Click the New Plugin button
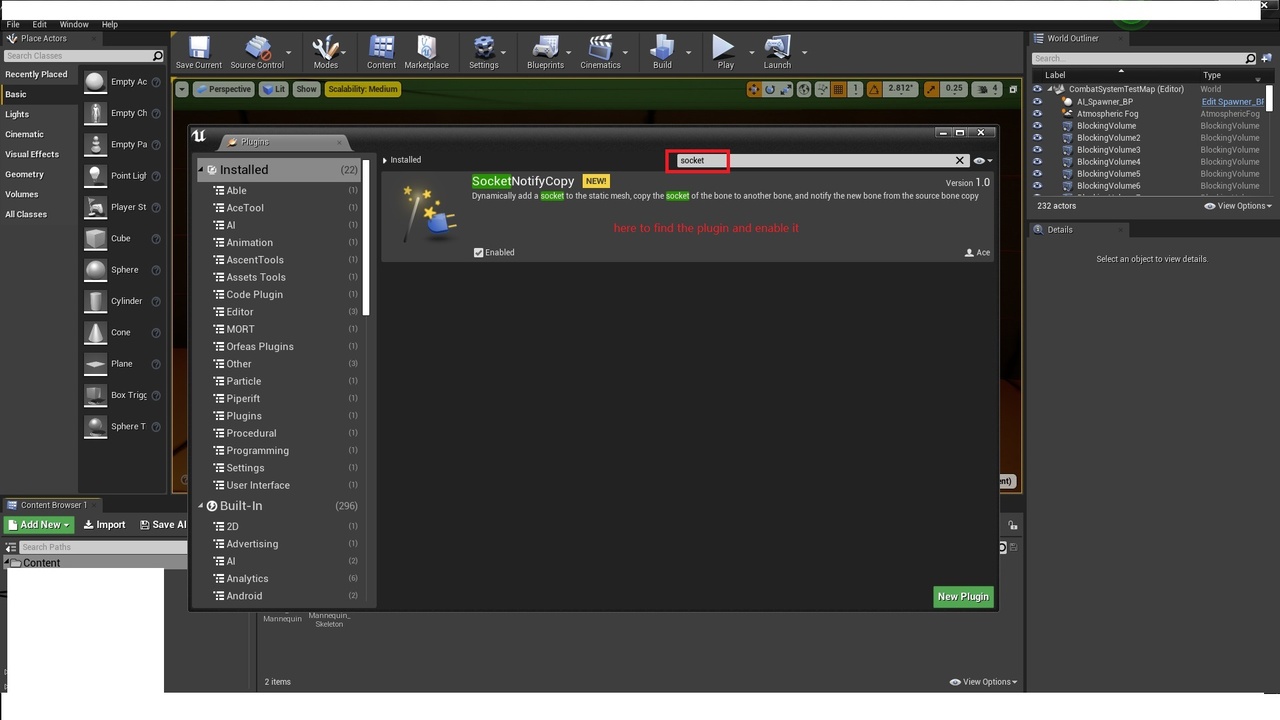This screenshot has height=720, width=1280. pos(963,597)
